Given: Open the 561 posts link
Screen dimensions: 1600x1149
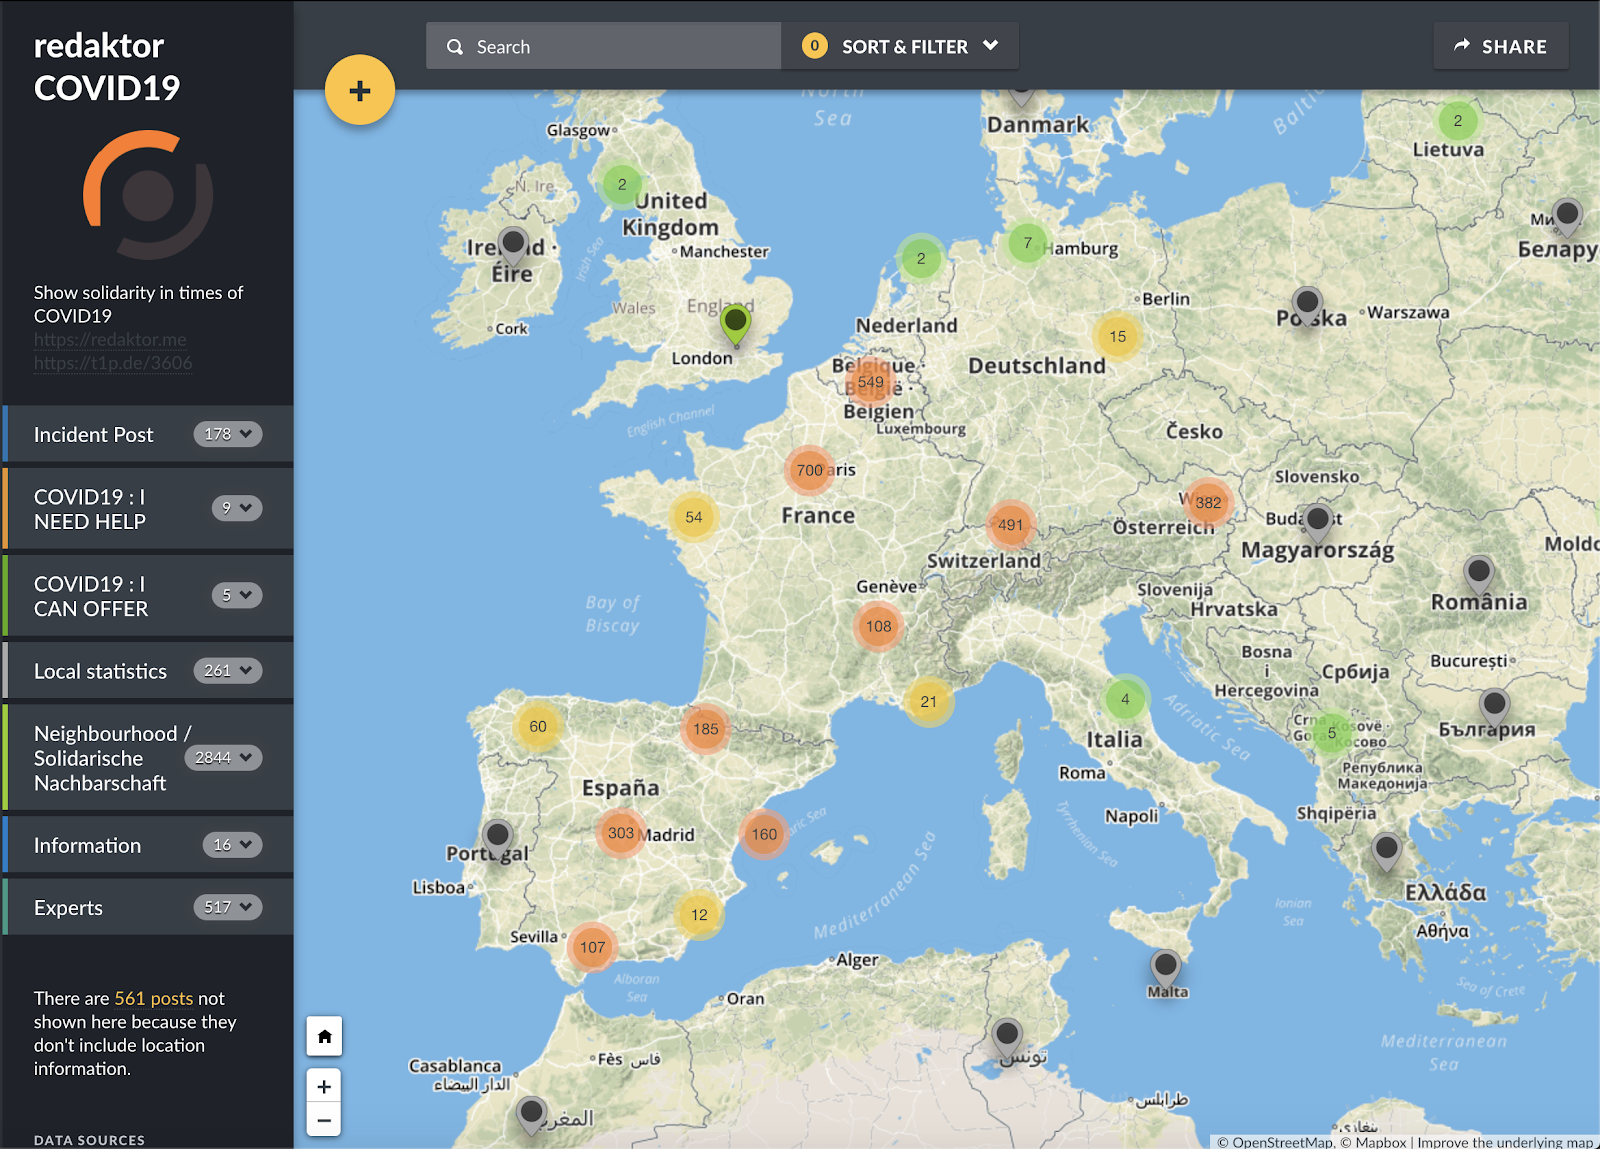Looking at the screenshot, I should (x=154, y=998).
